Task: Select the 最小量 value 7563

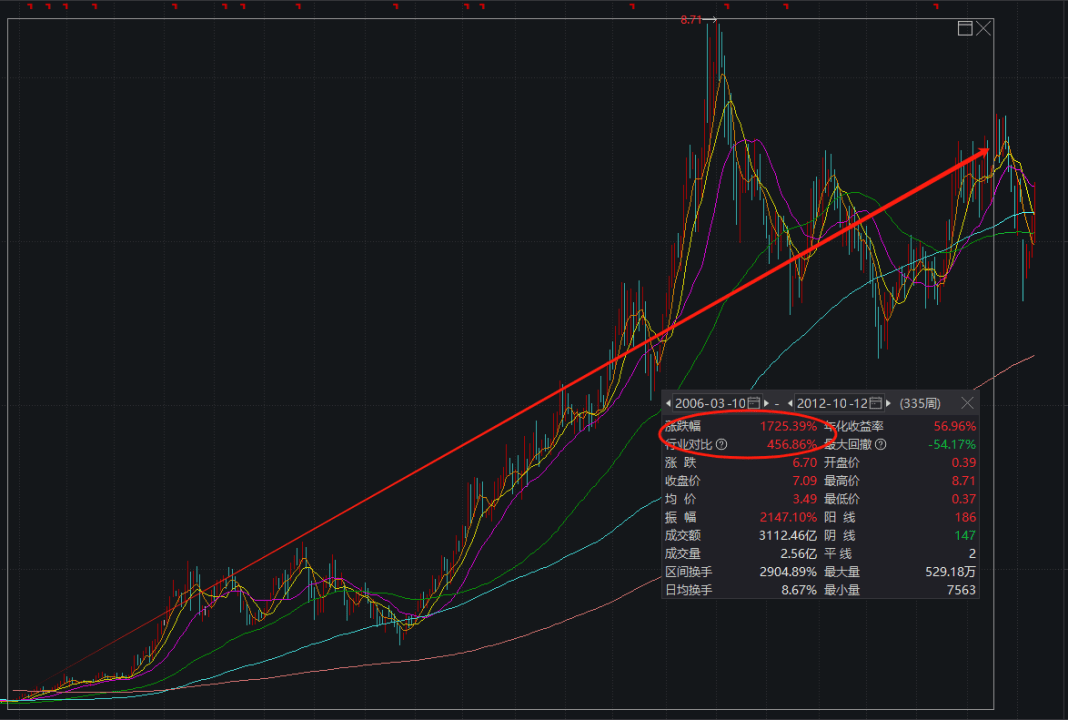Action: coord(962,590)
